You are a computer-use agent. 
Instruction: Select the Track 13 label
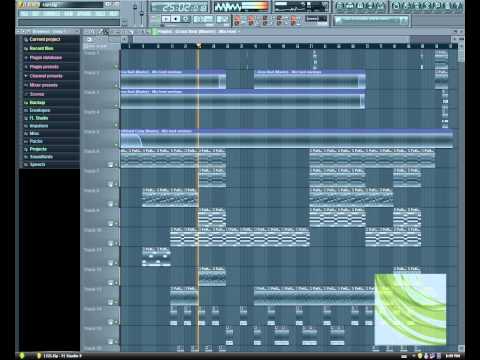[93, 289]
